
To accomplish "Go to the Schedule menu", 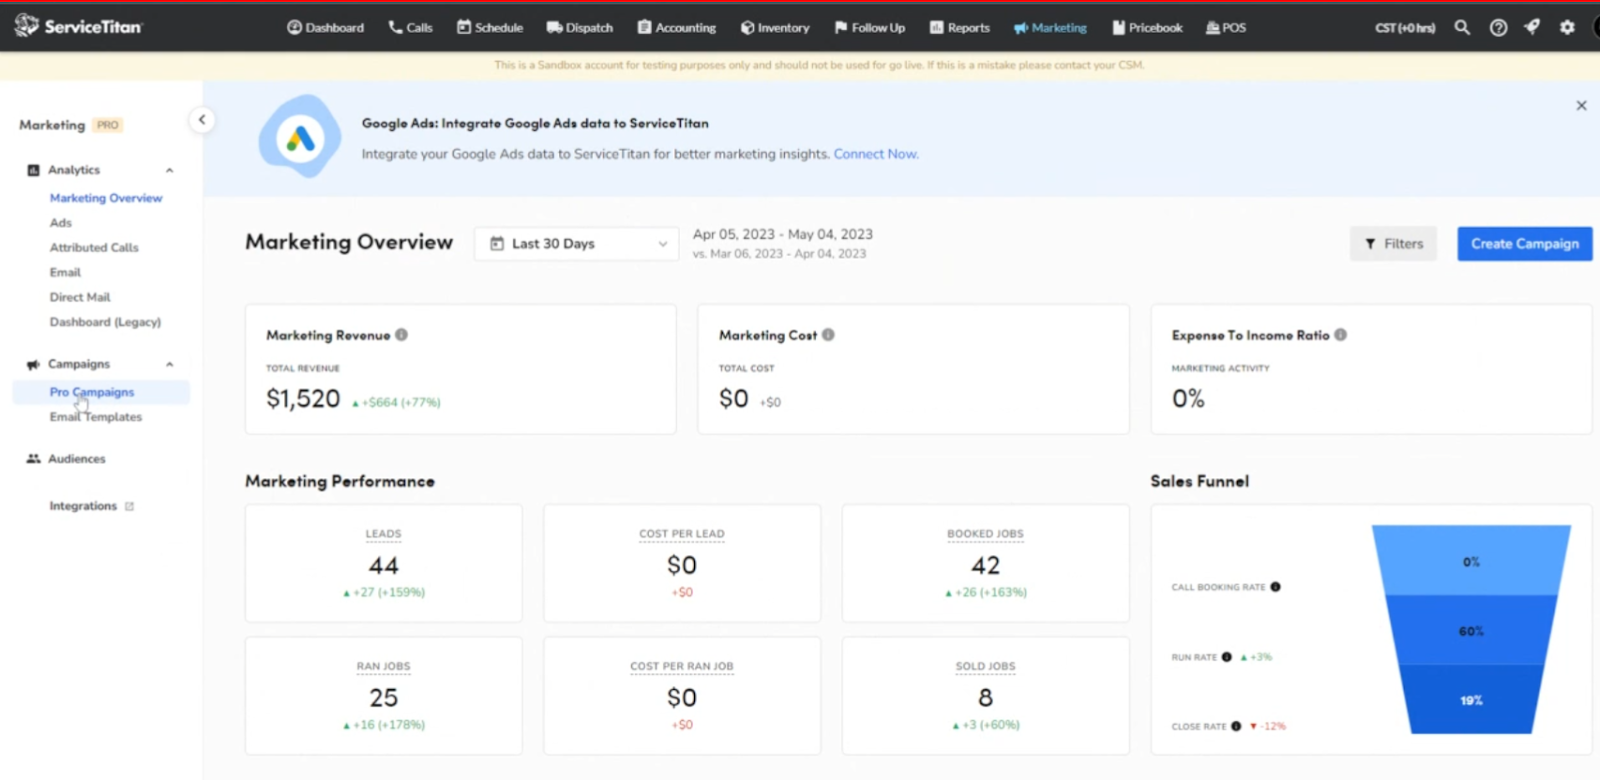I will pos(490,27).
